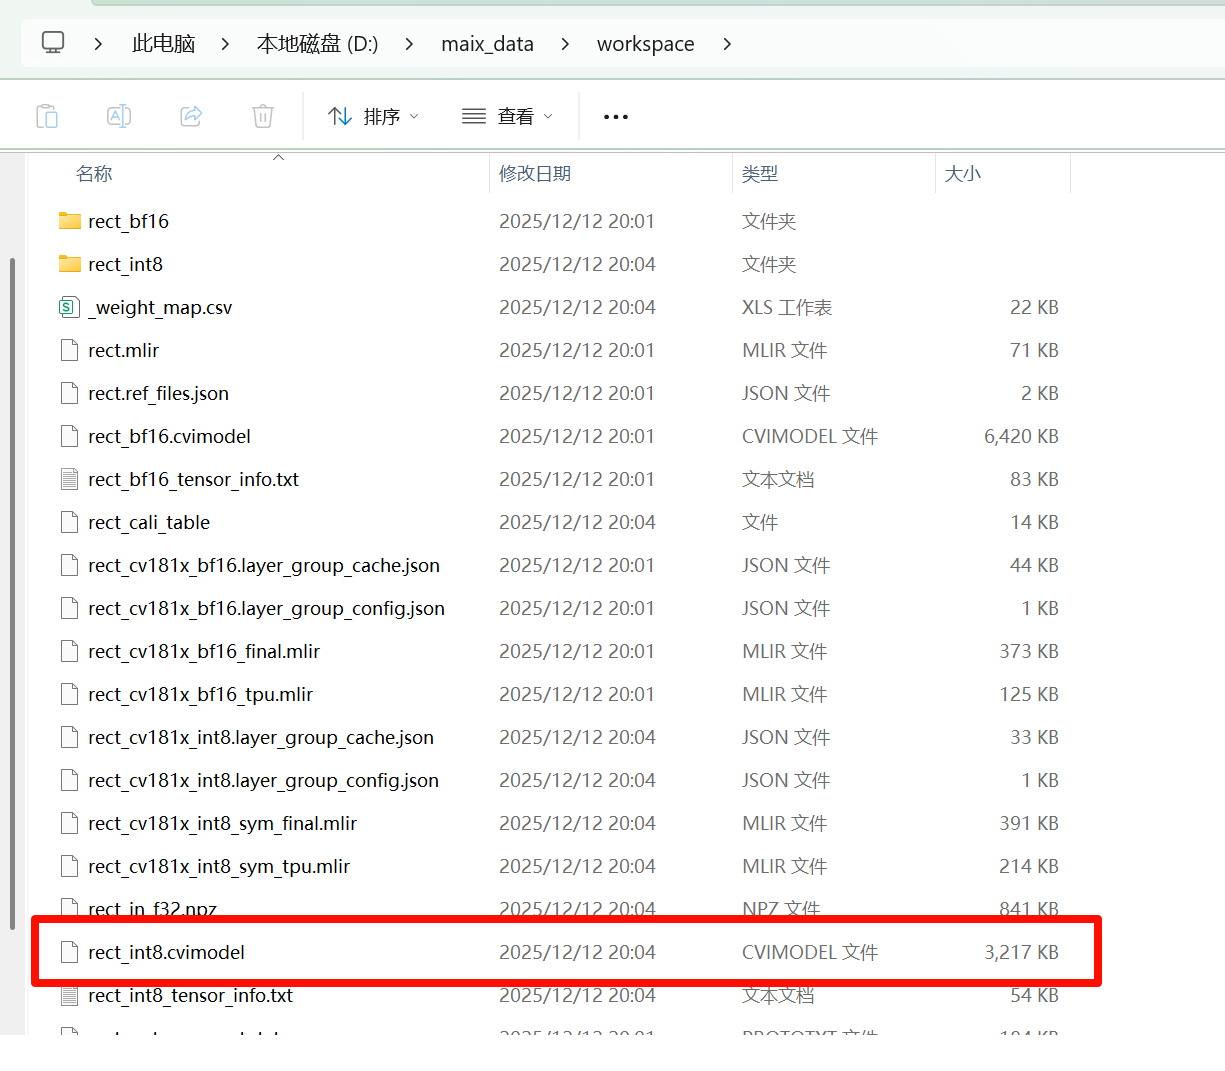Viewport: 1225px width, 1071px height.
Task: Open the three-dots more options menu
Action: pos(616,117)
